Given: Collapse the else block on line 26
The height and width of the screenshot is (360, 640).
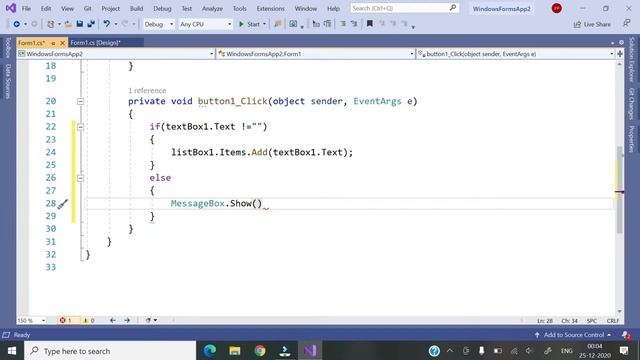Looking at the screenshot, I should pyautogui.click(x=80, y=178).
